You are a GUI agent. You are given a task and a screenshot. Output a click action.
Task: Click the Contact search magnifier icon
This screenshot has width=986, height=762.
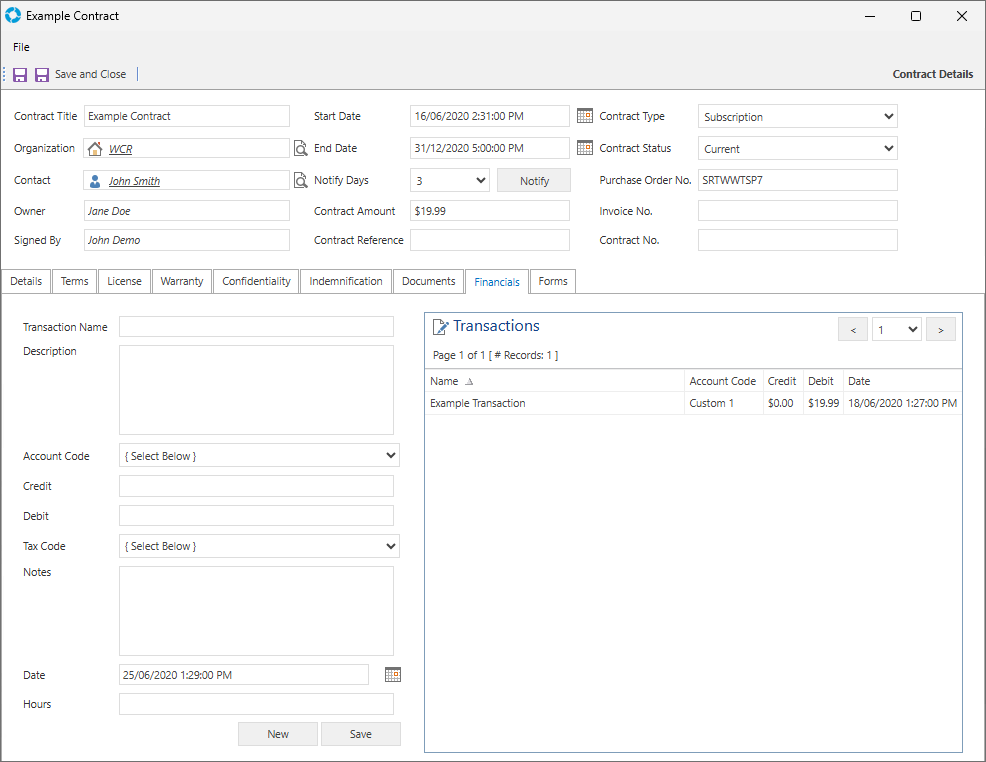click(301, 181)
